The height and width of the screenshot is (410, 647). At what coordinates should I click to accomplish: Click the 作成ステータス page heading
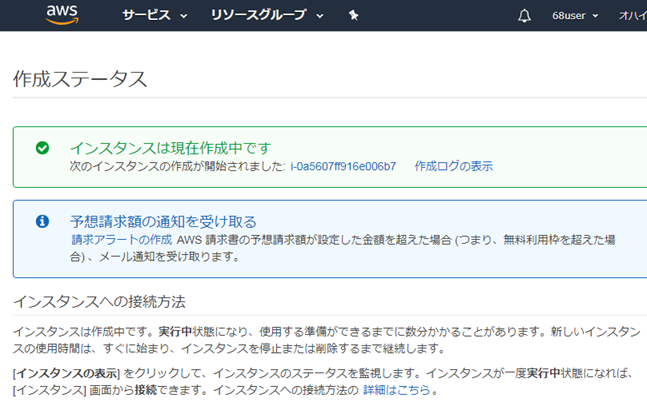[80, 80]
